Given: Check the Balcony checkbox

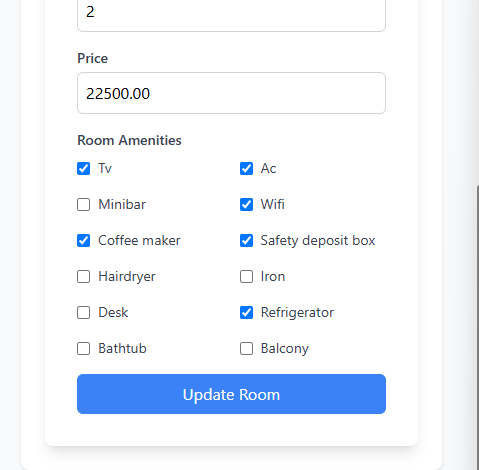Looking at the screenshot, I should click(x=246, y=348).
